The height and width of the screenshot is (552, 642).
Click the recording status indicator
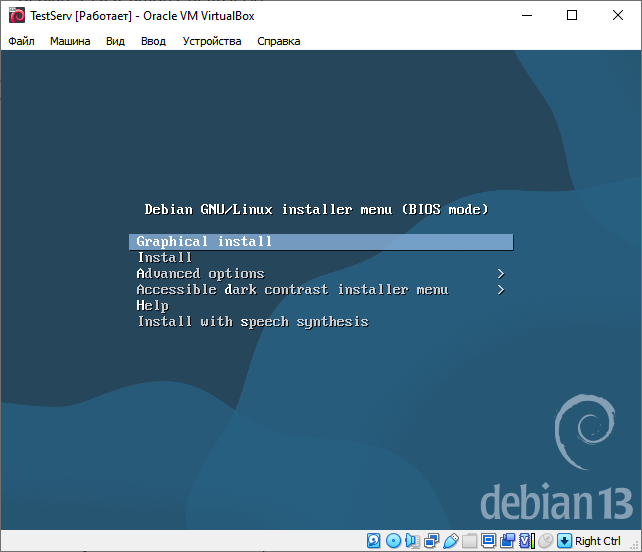tap(507, 541)
